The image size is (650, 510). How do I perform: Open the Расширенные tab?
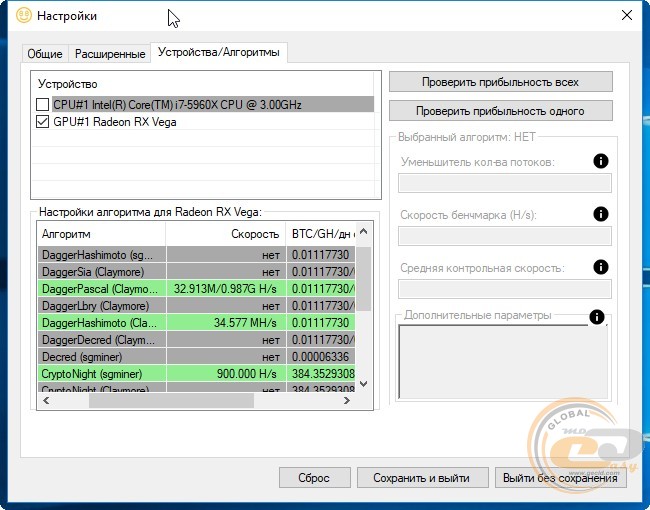click(110, 53)
